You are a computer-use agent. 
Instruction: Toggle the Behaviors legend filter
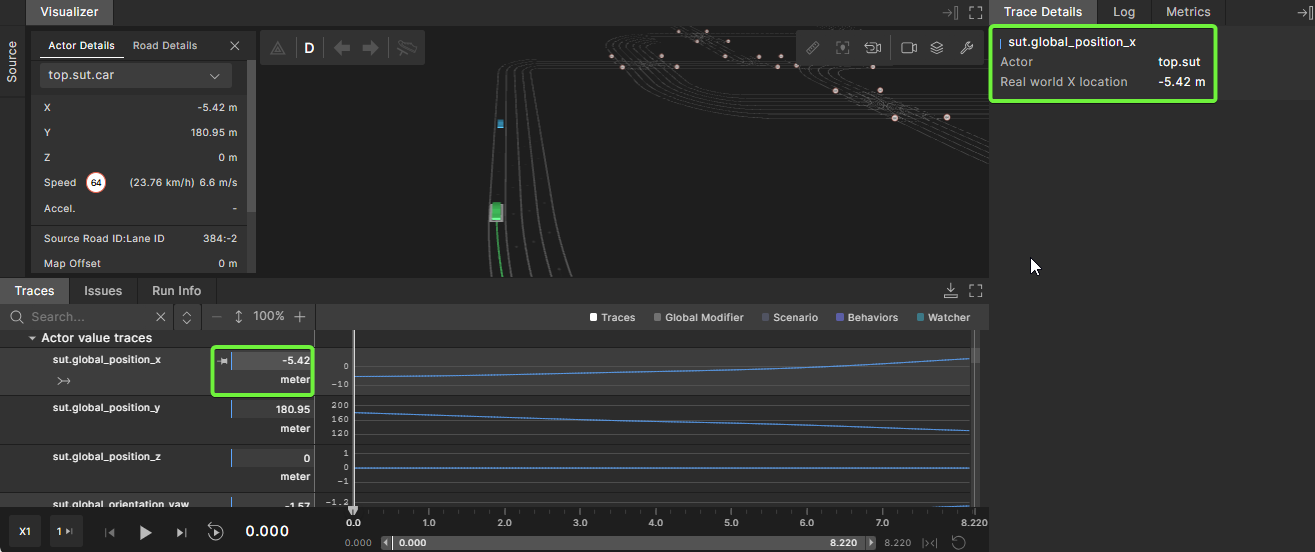866,318
